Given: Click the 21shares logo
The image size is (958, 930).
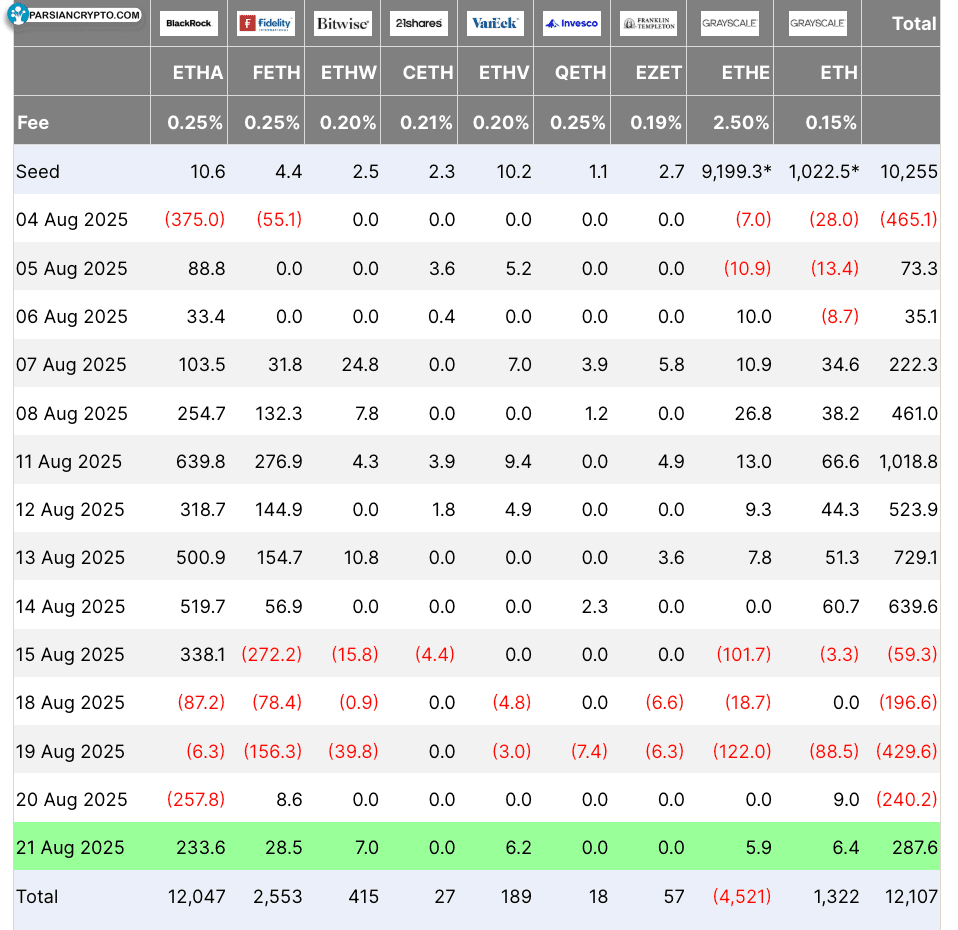Looking at the screenshot, I should 419,23.
